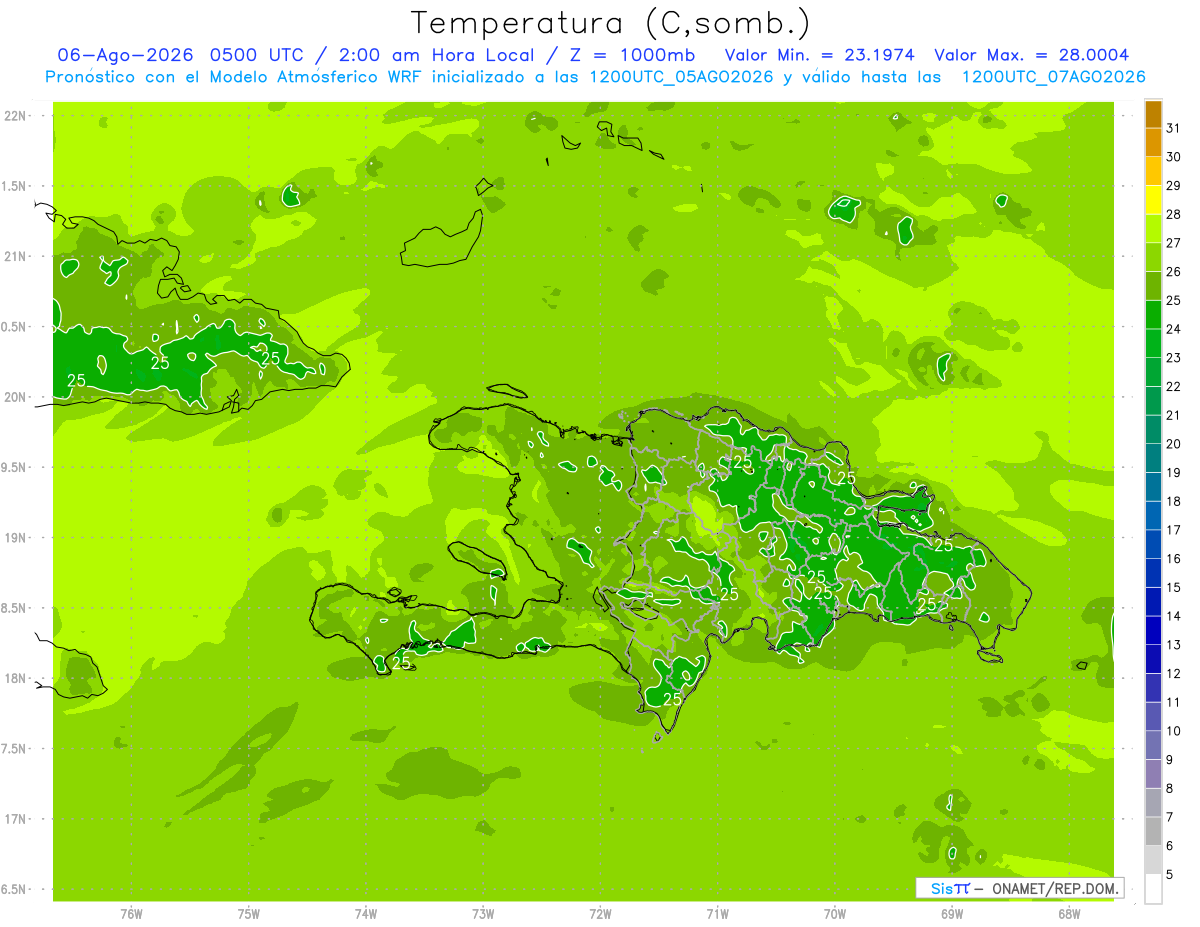The image size is (1200, 927).
Task: Click the legend scale value 23
Action: point(1174,358)
